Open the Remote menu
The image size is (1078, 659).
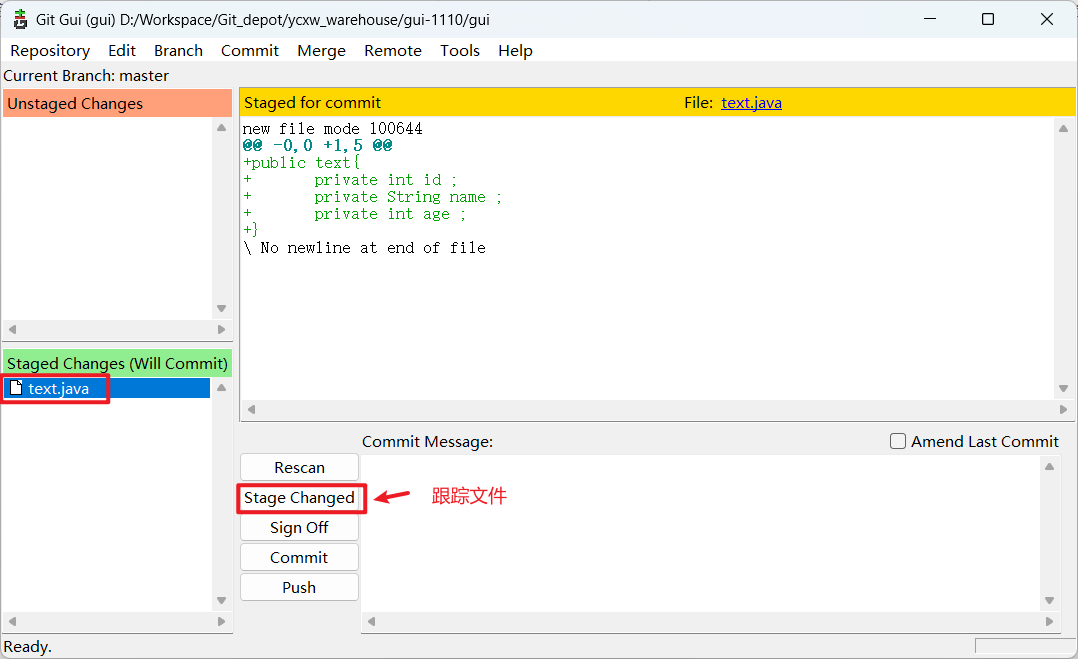[392, 50]
